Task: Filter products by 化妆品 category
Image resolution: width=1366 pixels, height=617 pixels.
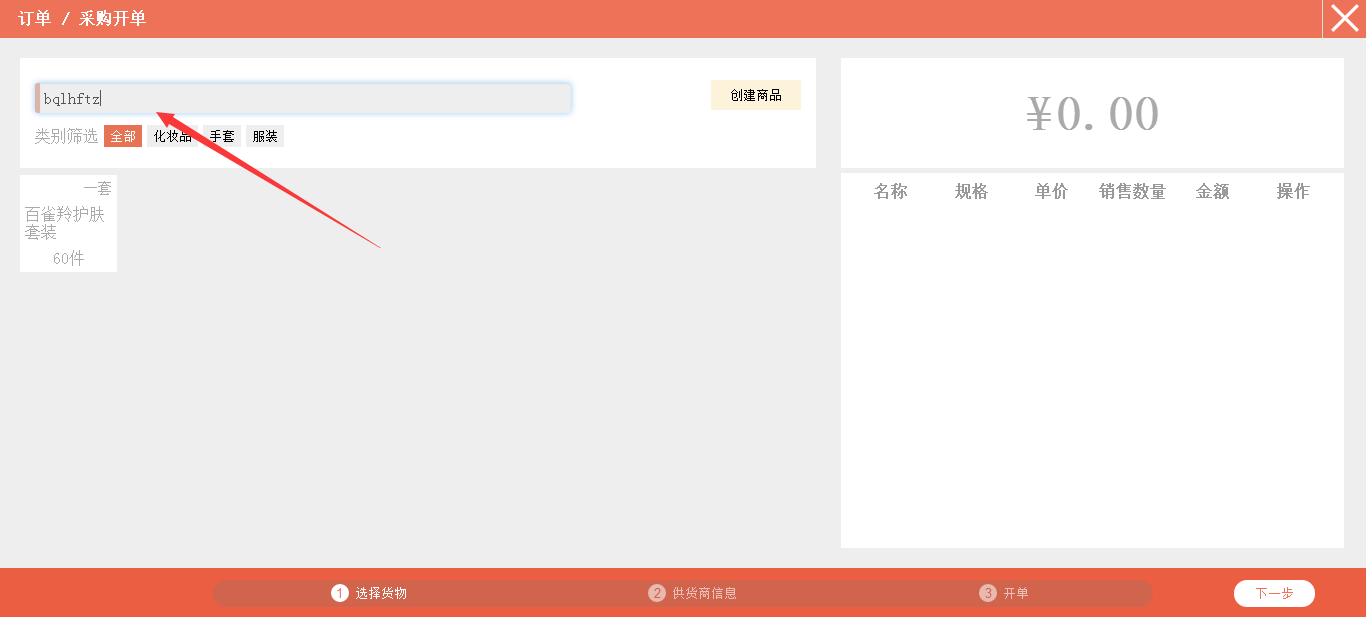Action: click(172, 136)
